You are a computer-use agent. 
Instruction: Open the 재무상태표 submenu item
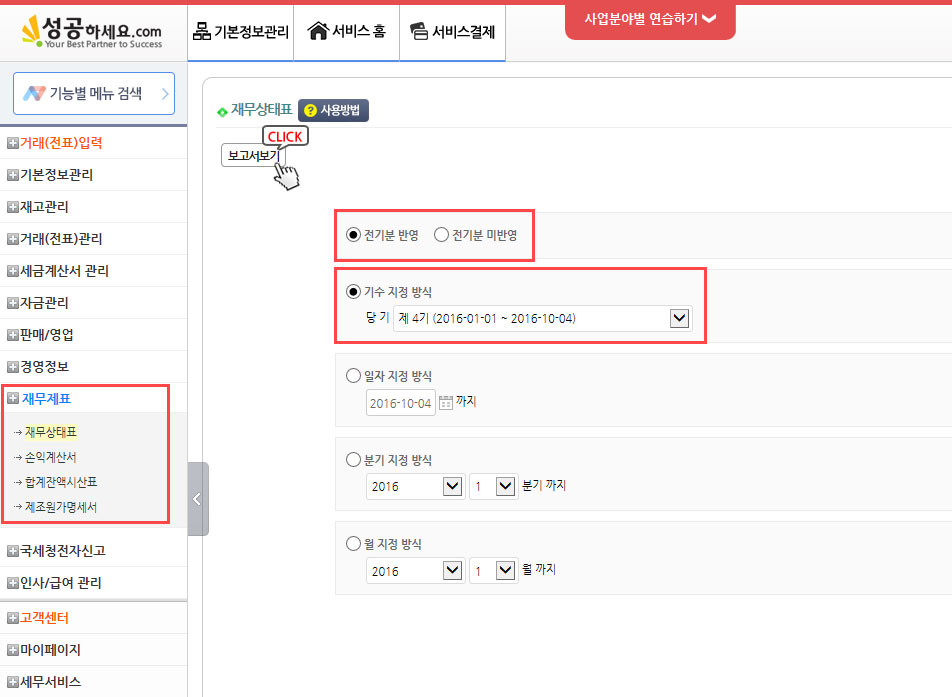pyautogui.click(x=51, y=432)
